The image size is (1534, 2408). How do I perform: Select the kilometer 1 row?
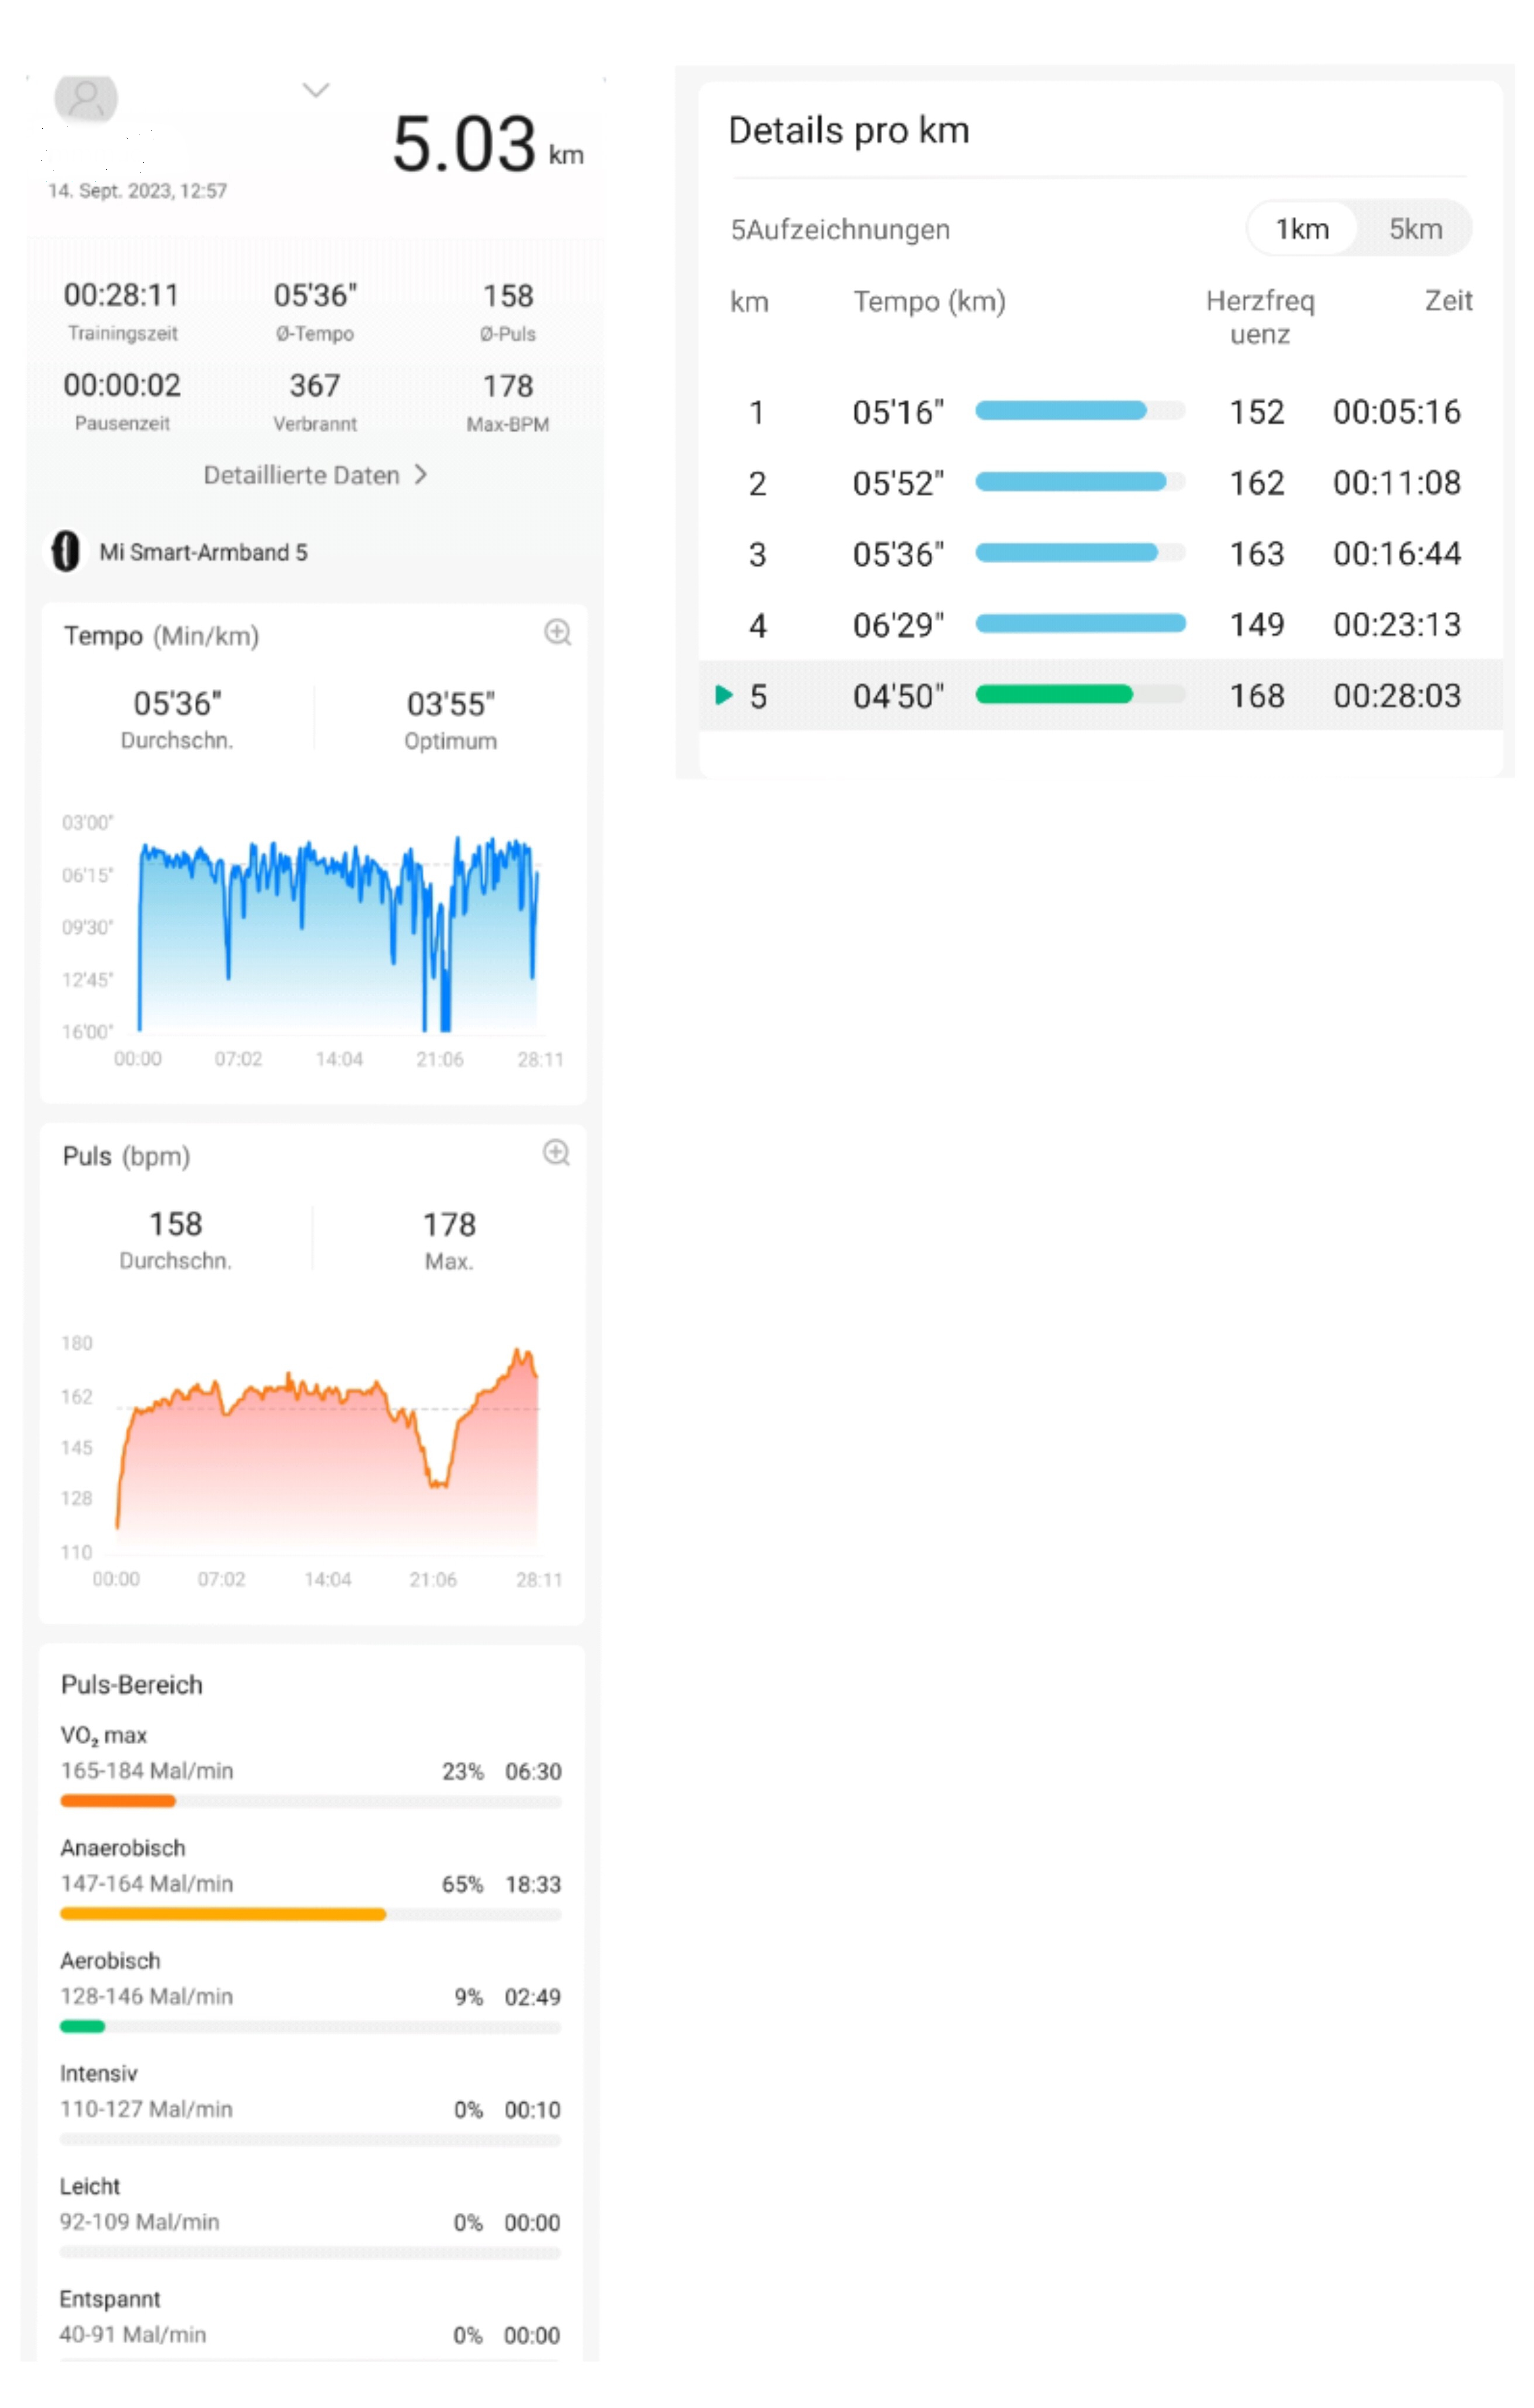(x=1100, y=412)
